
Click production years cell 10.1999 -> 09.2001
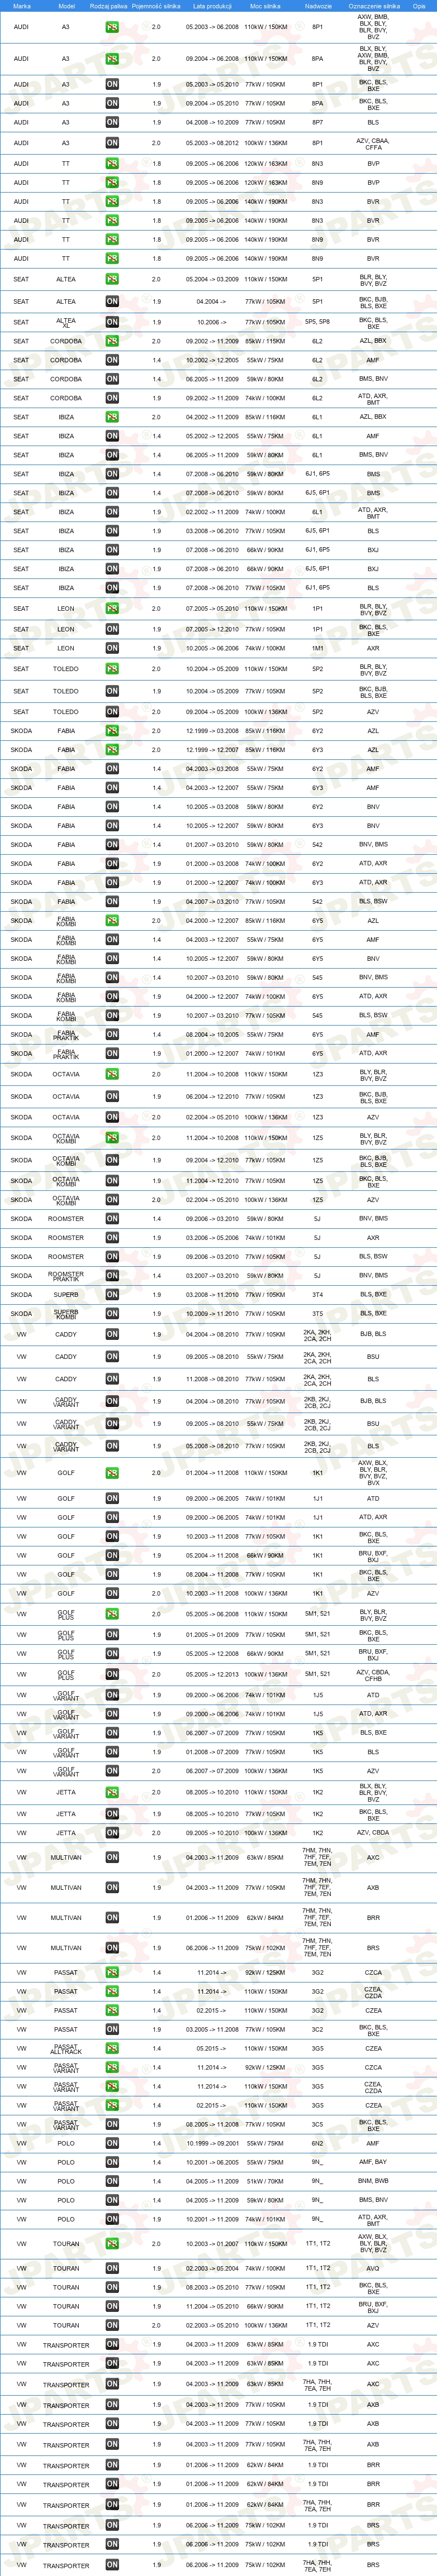coord(212,2143)
